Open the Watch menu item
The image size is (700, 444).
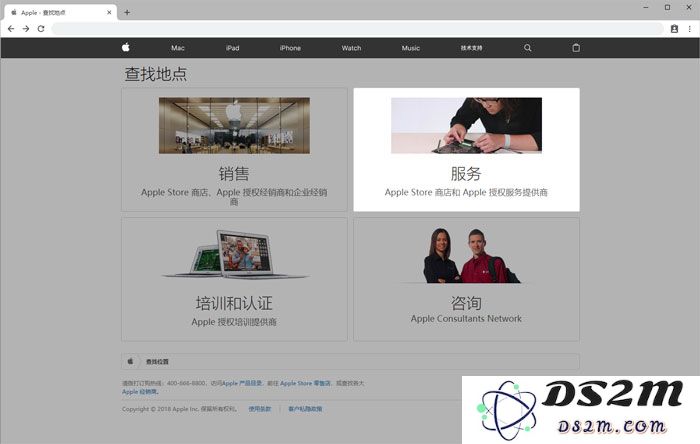(x=351, y=48)
